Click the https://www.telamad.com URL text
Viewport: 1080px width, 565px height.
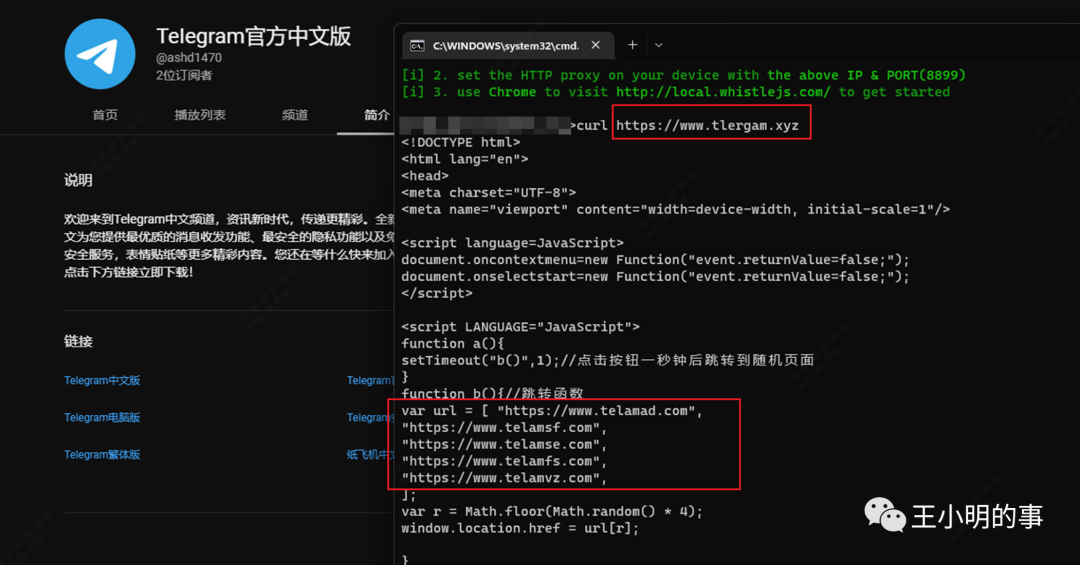click(x=596, y=411)
